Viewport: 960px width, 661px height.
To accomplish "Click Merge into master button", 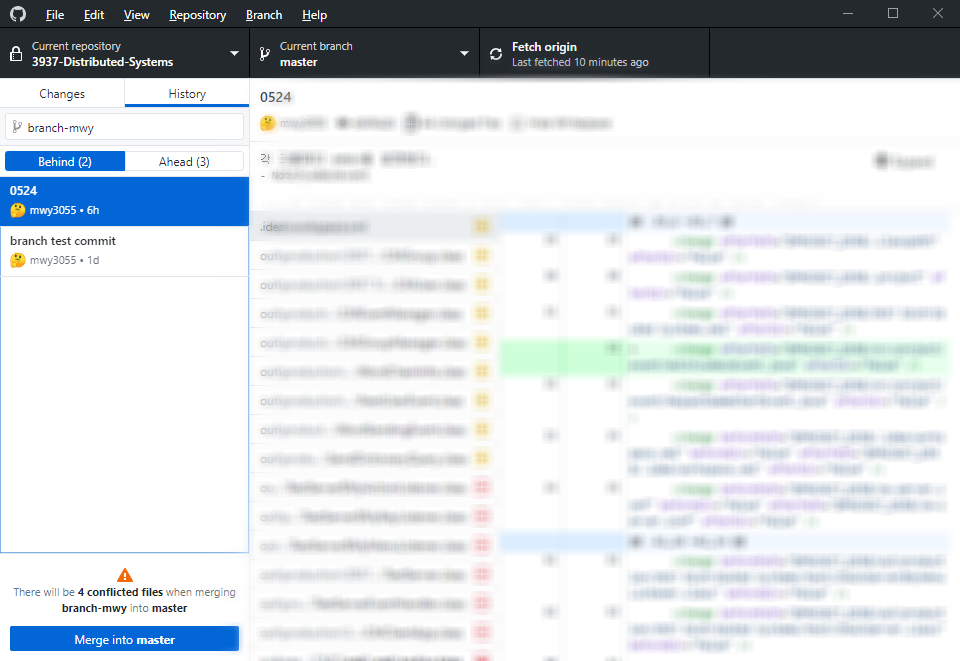I will [x=124, y=640].
